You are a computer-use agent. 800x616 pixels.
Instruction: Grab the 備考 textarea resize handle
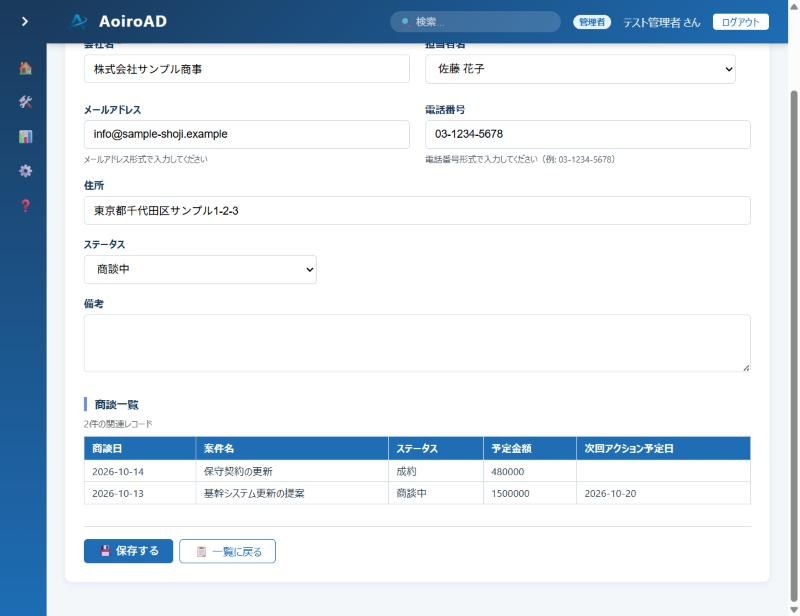746,367
